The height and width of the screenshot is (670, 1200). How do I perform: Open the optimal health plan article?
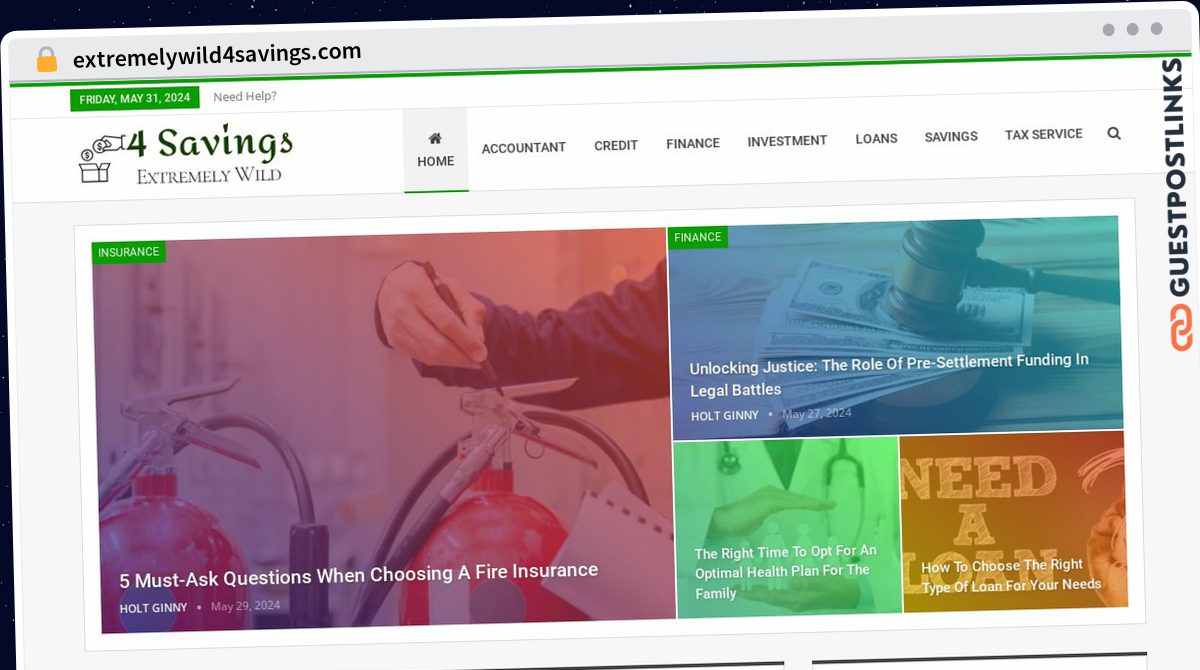(786, 572)
